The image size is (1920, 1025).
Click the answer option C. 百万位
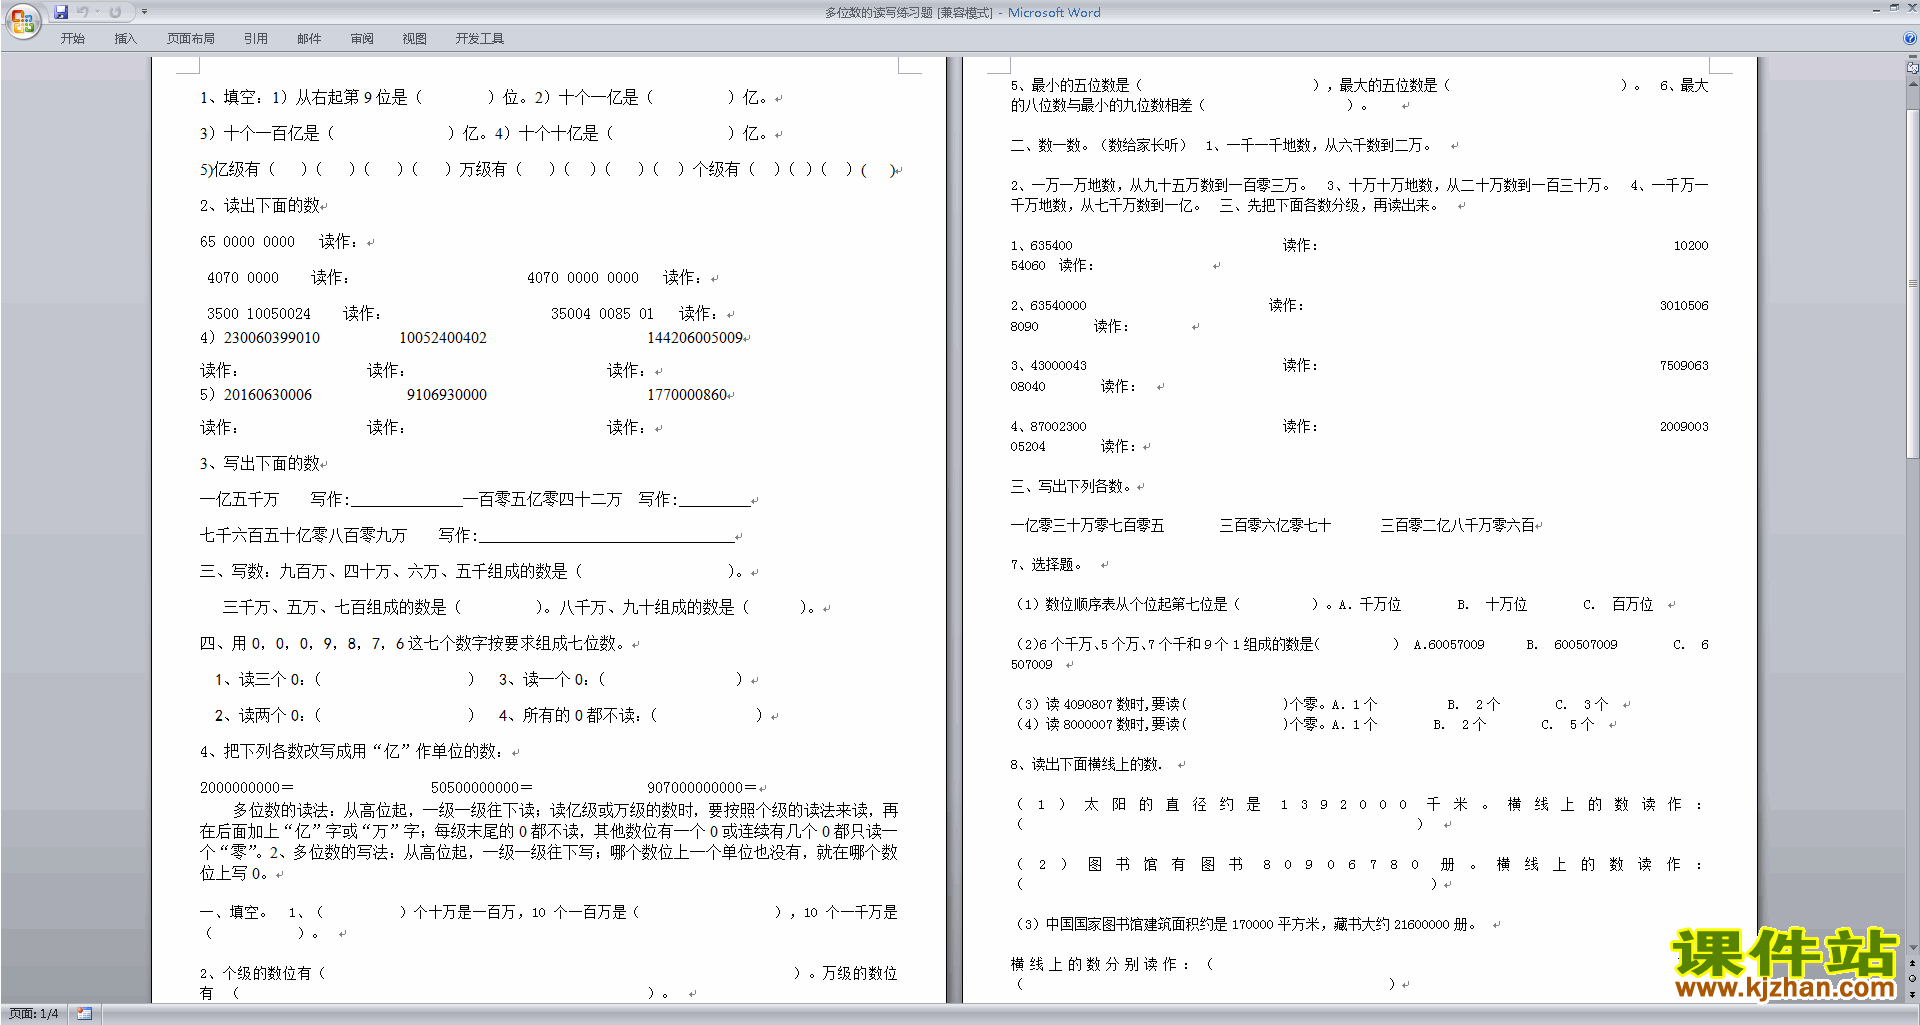point(1618,605)
